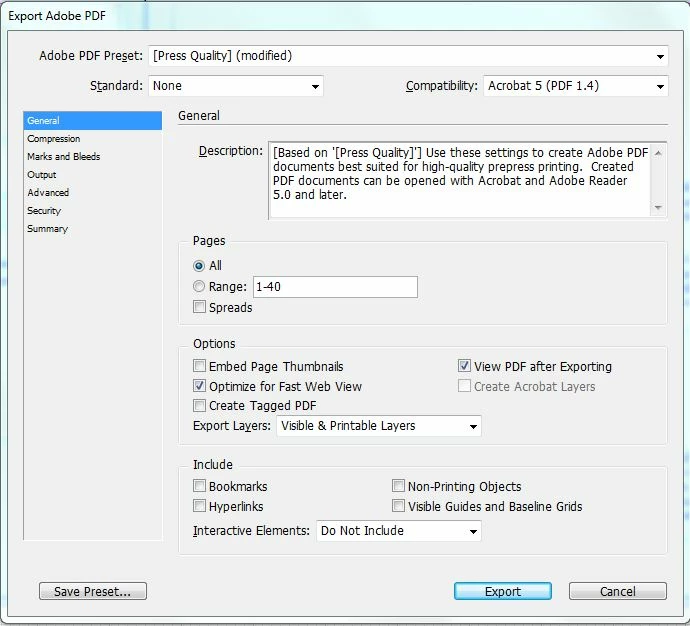Select the Range radio button

199,286
